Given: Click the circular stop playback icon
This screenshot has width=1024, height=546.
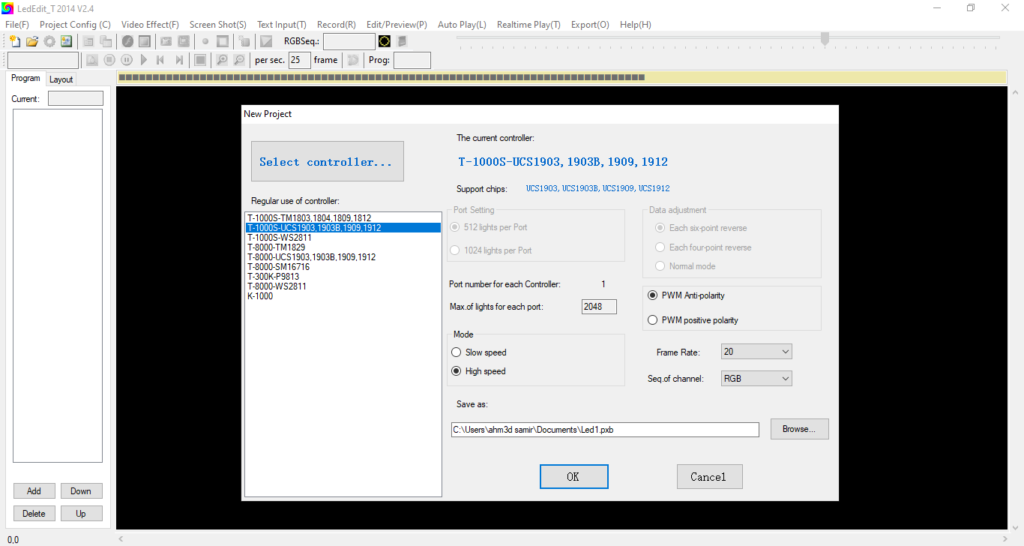Looking at the screenshot, I should tap(110, 60).
